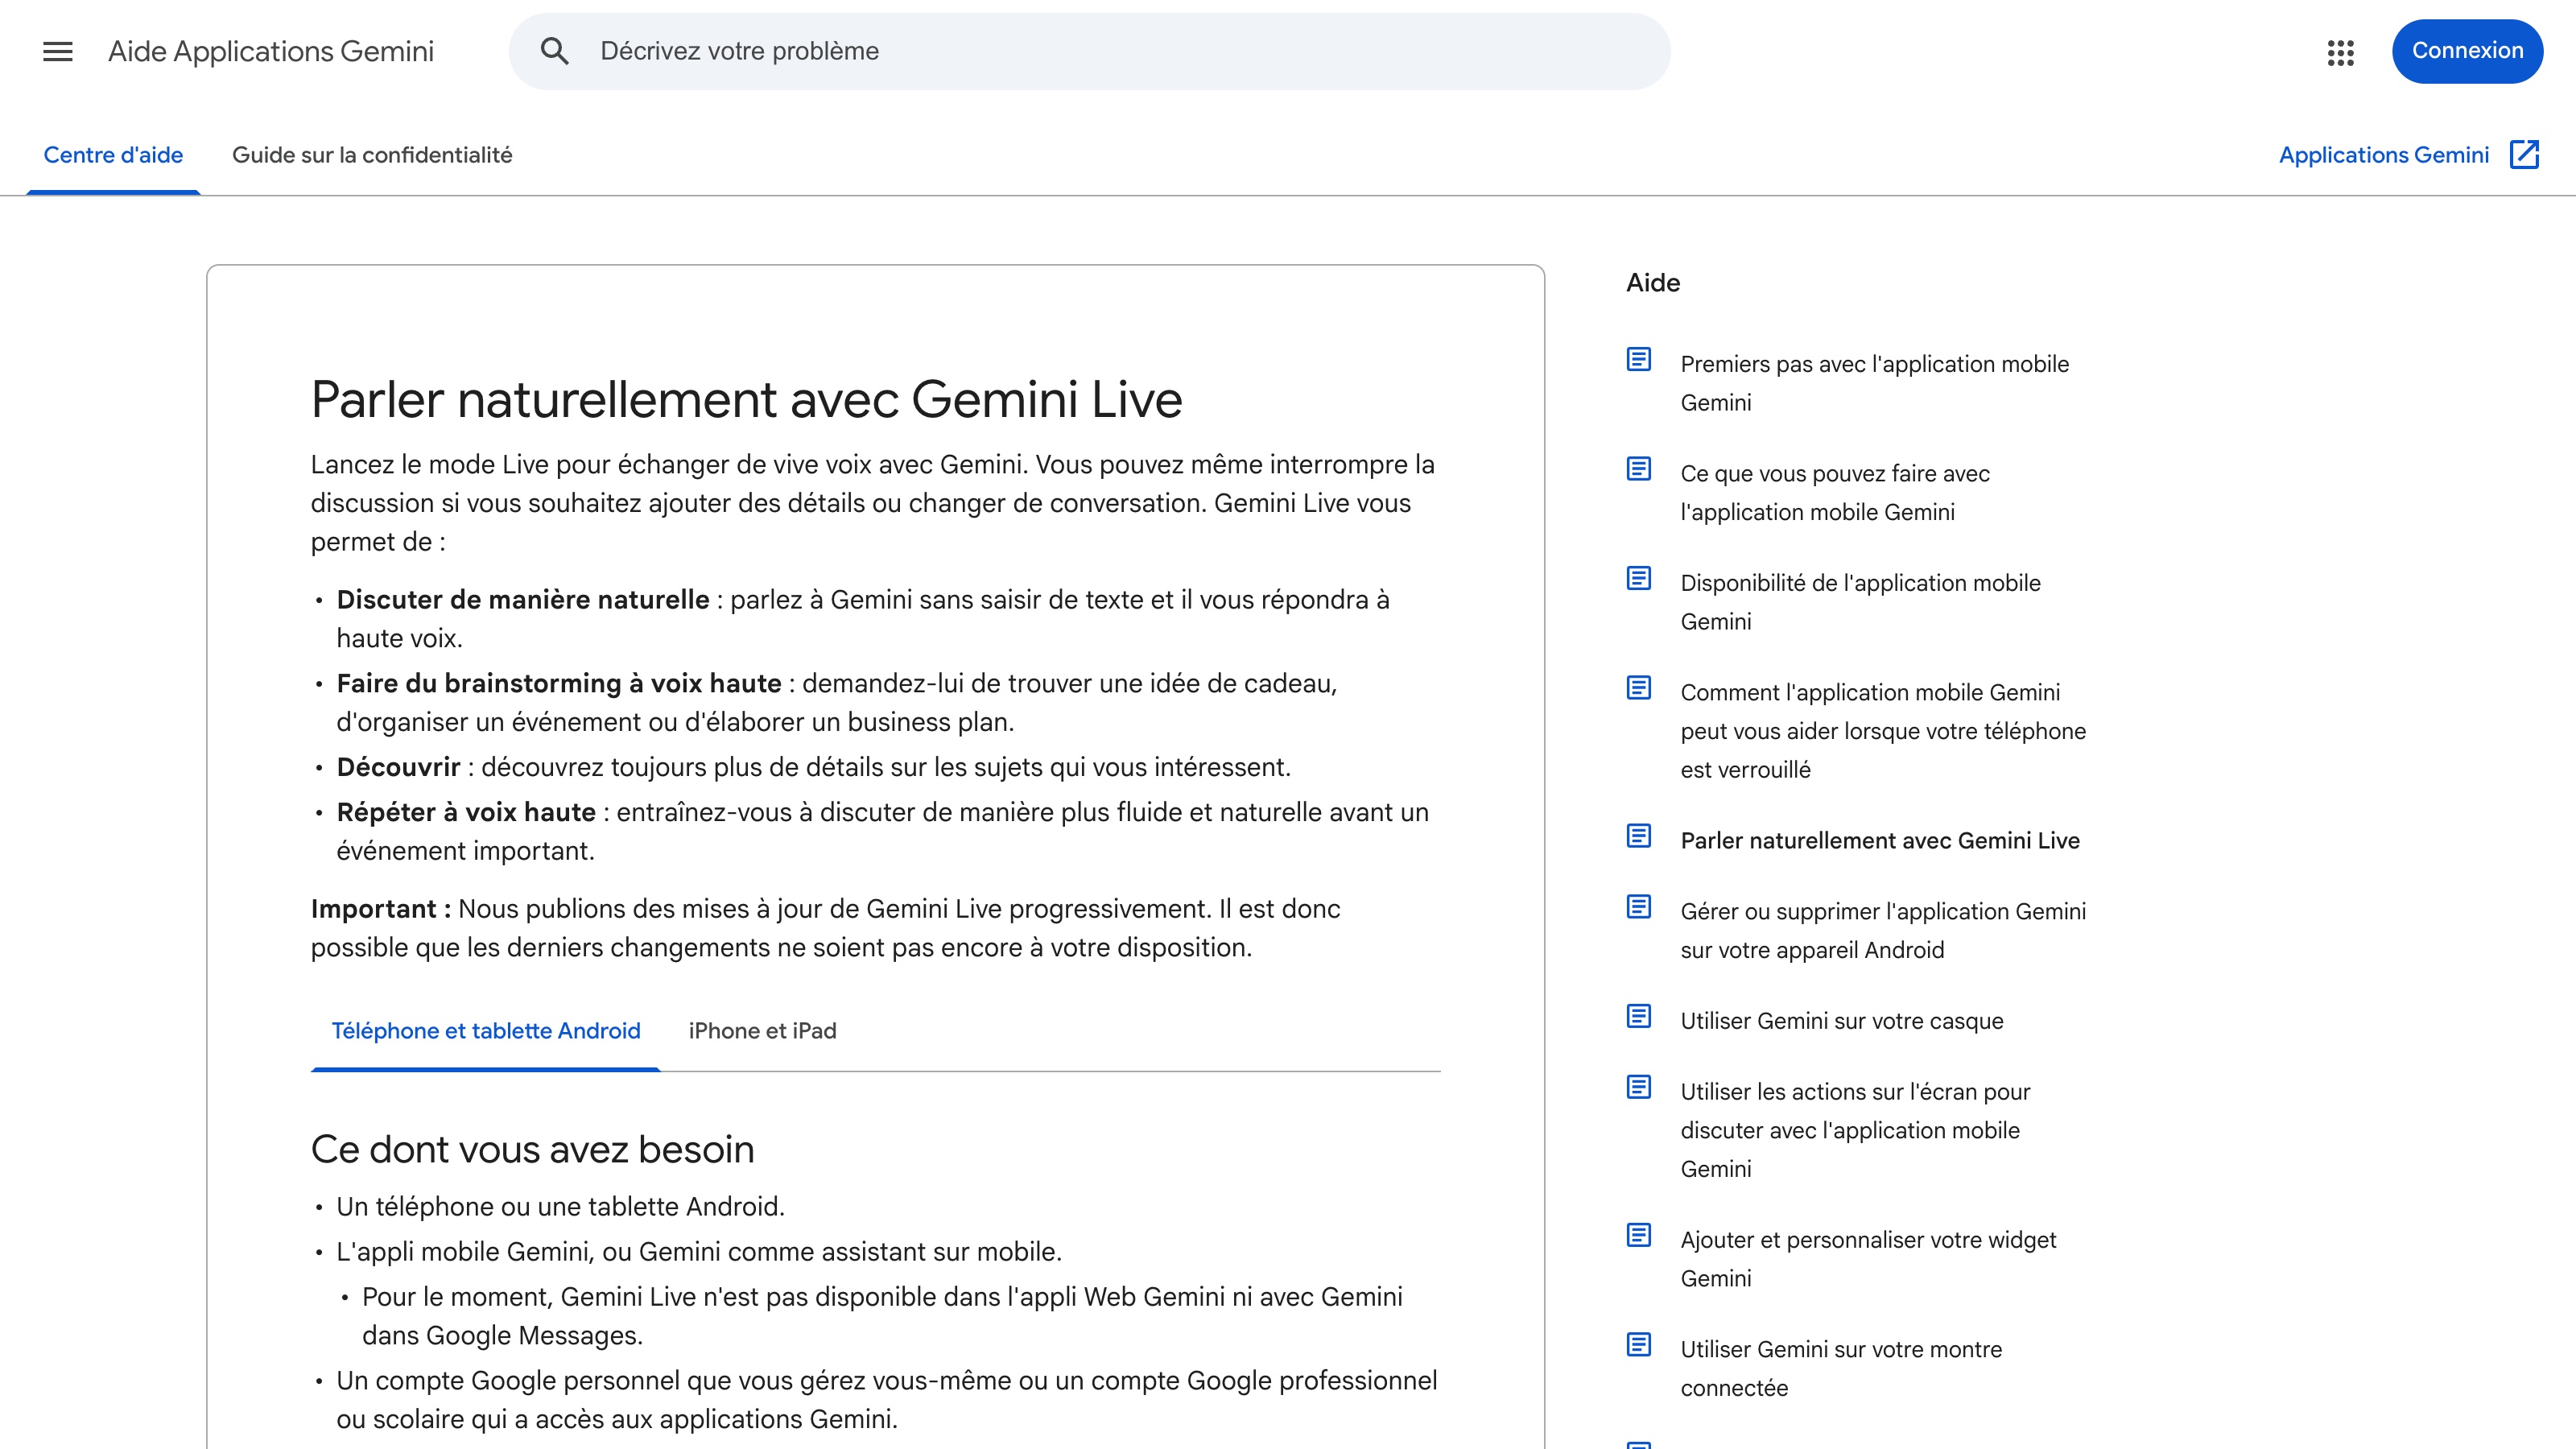
Task: Click the Parler naturellement avec Gemini Live heading
Action: 746,400
